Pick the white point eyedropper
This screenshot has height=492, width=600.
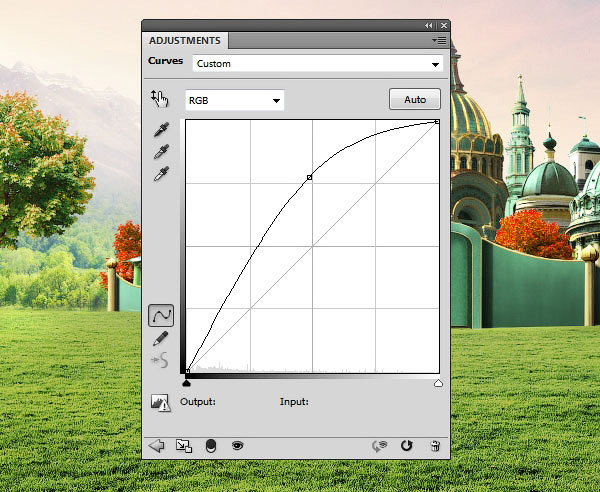[161, 174]
